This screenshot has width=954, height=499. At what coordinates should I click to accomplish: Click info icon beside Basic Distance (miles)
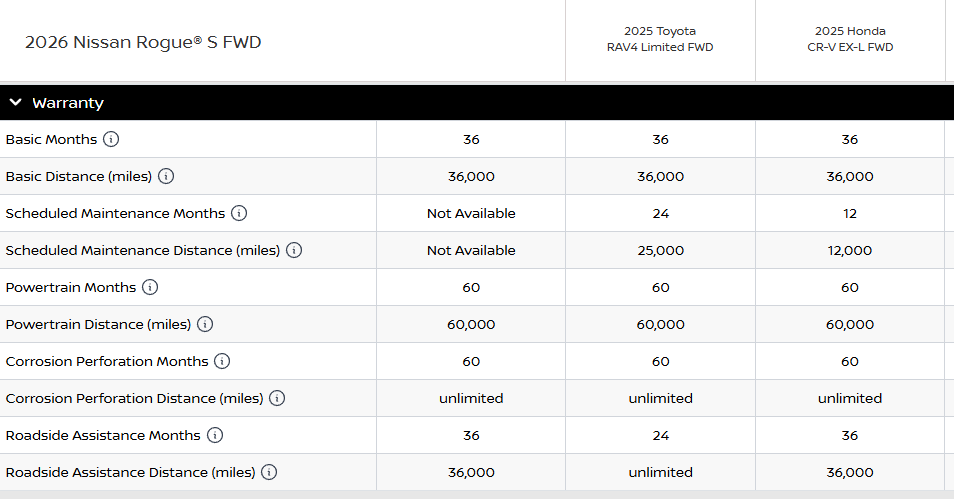point(166,176)
